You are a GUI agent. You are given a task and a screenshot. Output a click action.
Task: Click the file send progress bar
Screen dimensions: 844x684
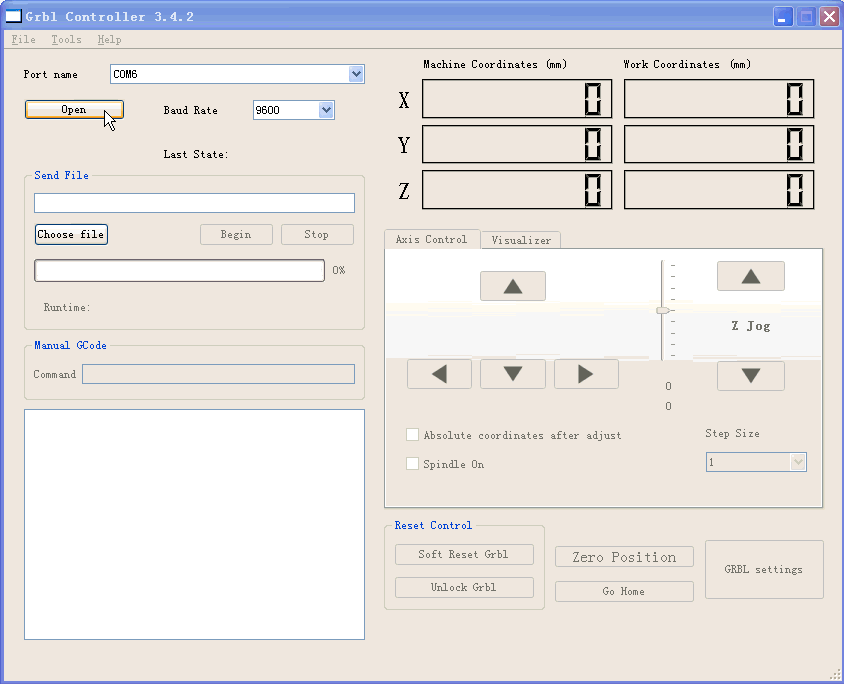tap(179, 270)
